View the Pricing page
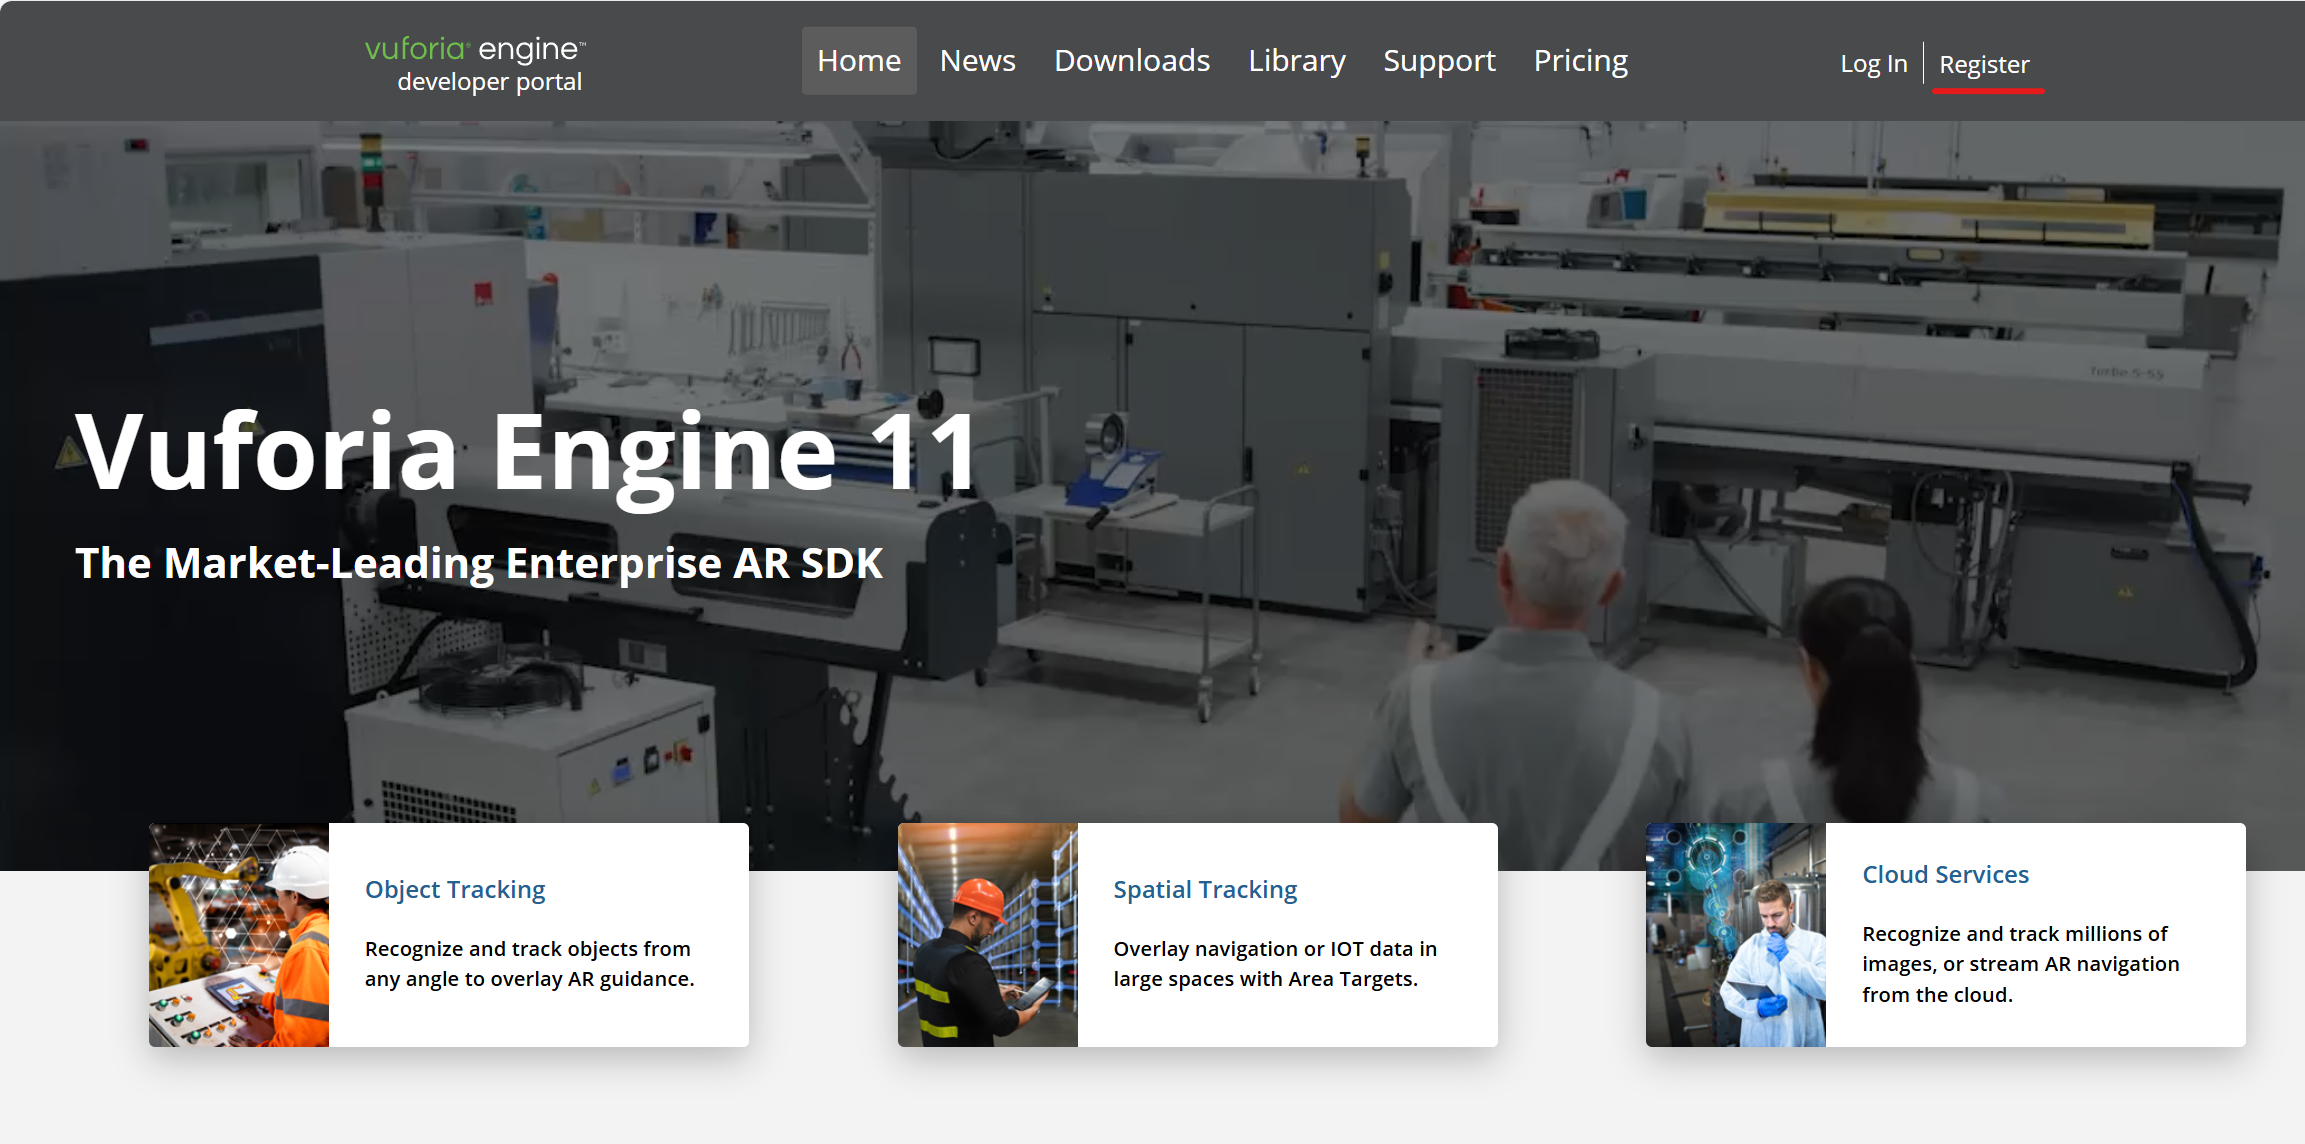Image resolution: width=2305 pixels, height=1144 pixels. (1581, 61)
